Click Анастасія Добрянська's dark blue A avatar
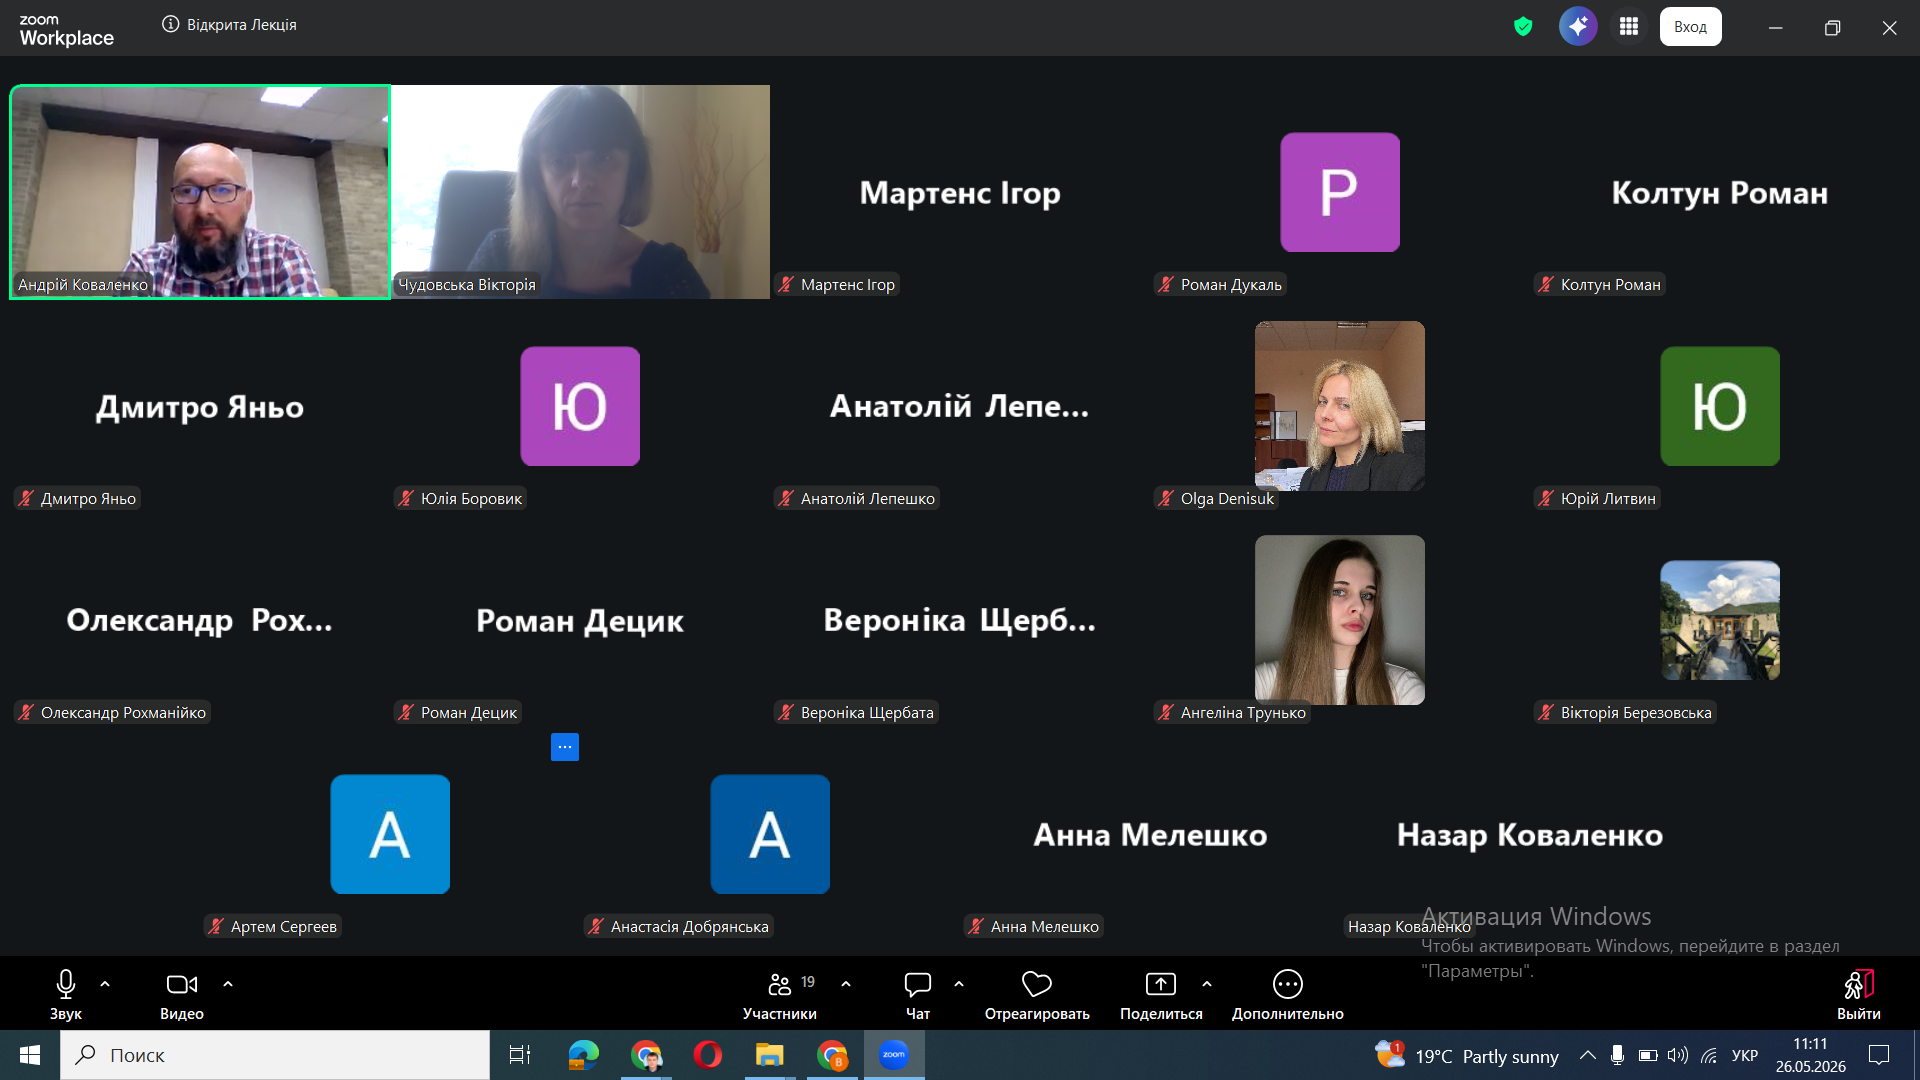Screen dimensions: 1920x1080 tap(770, 834)
